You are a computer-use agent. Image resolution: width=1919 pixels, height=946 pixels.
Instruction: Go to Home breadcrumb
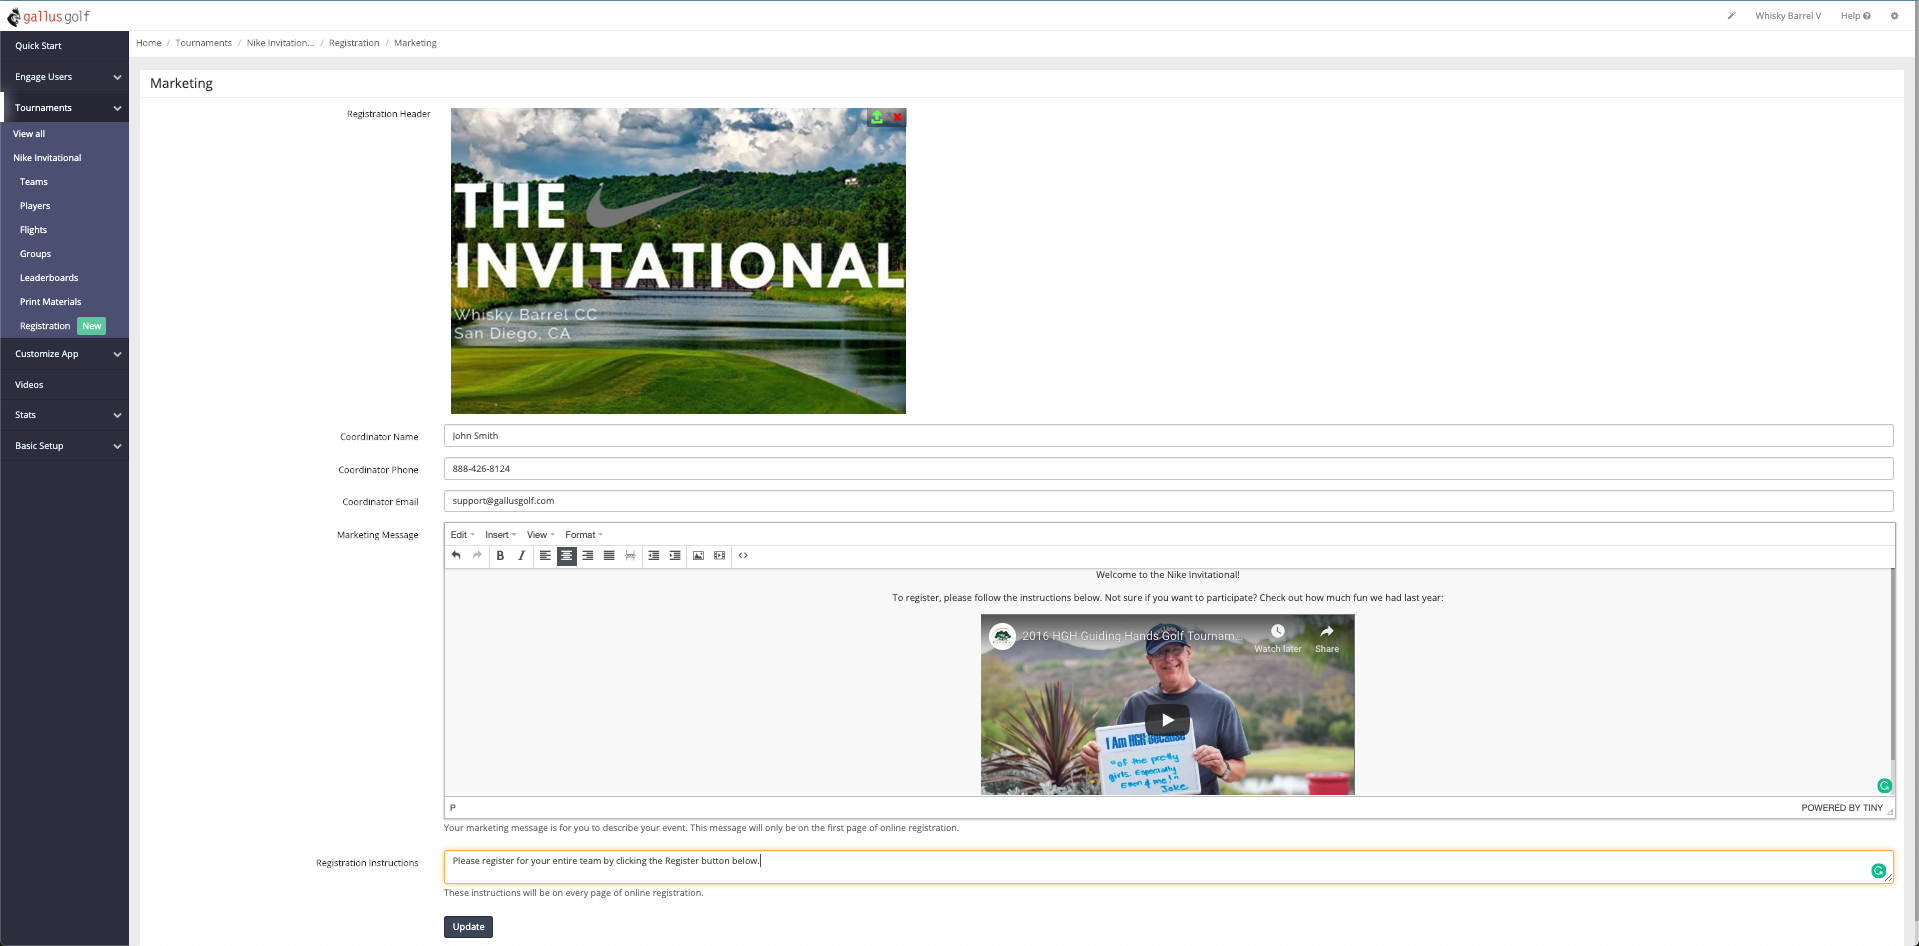[x=149, y=43]
